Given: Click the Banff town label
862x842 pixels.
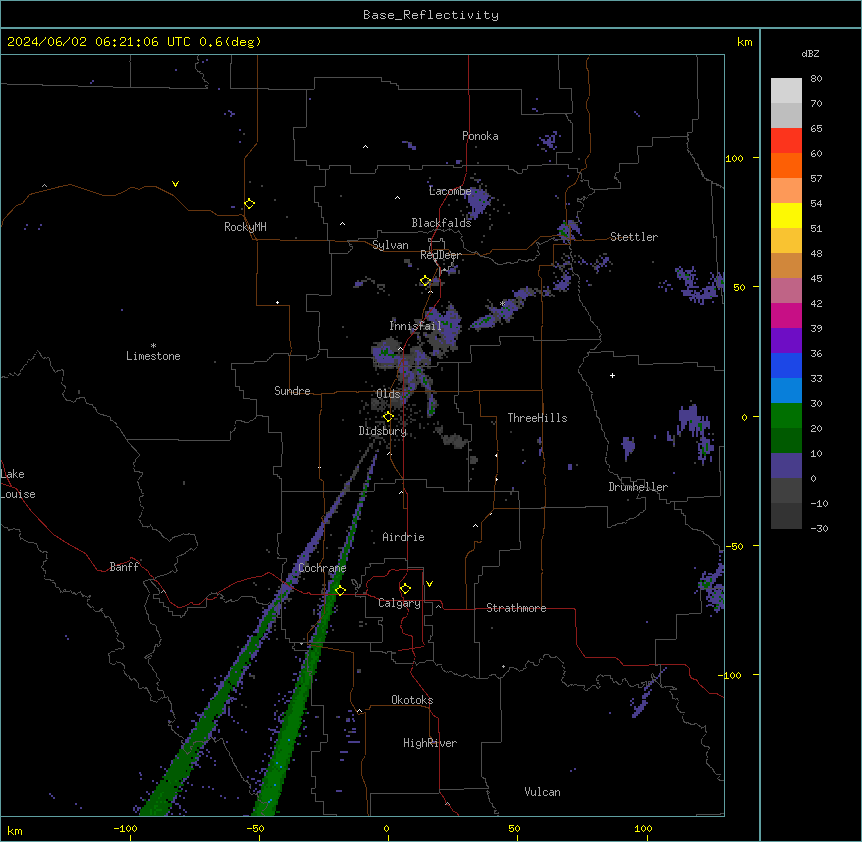Looking at the screenshot, I should point(124,567).
